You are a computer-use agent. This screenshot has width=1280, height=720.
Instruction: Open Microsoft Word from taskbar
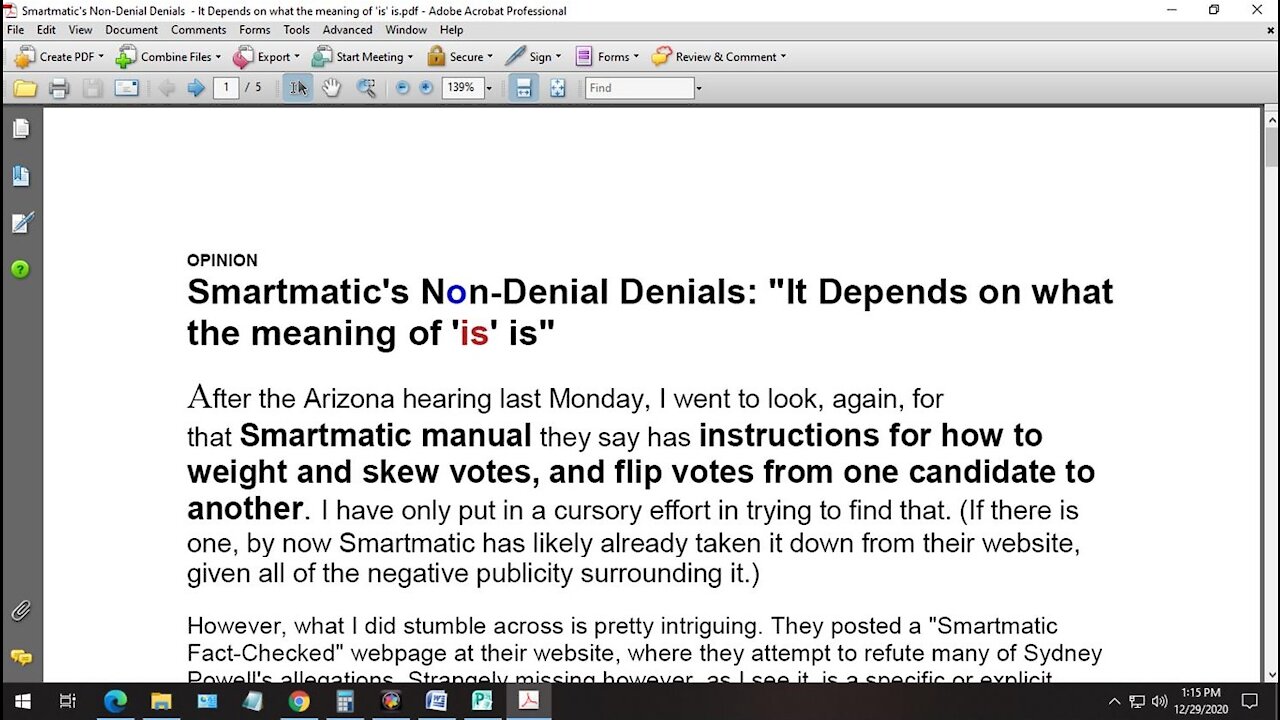tap(436, 701)
